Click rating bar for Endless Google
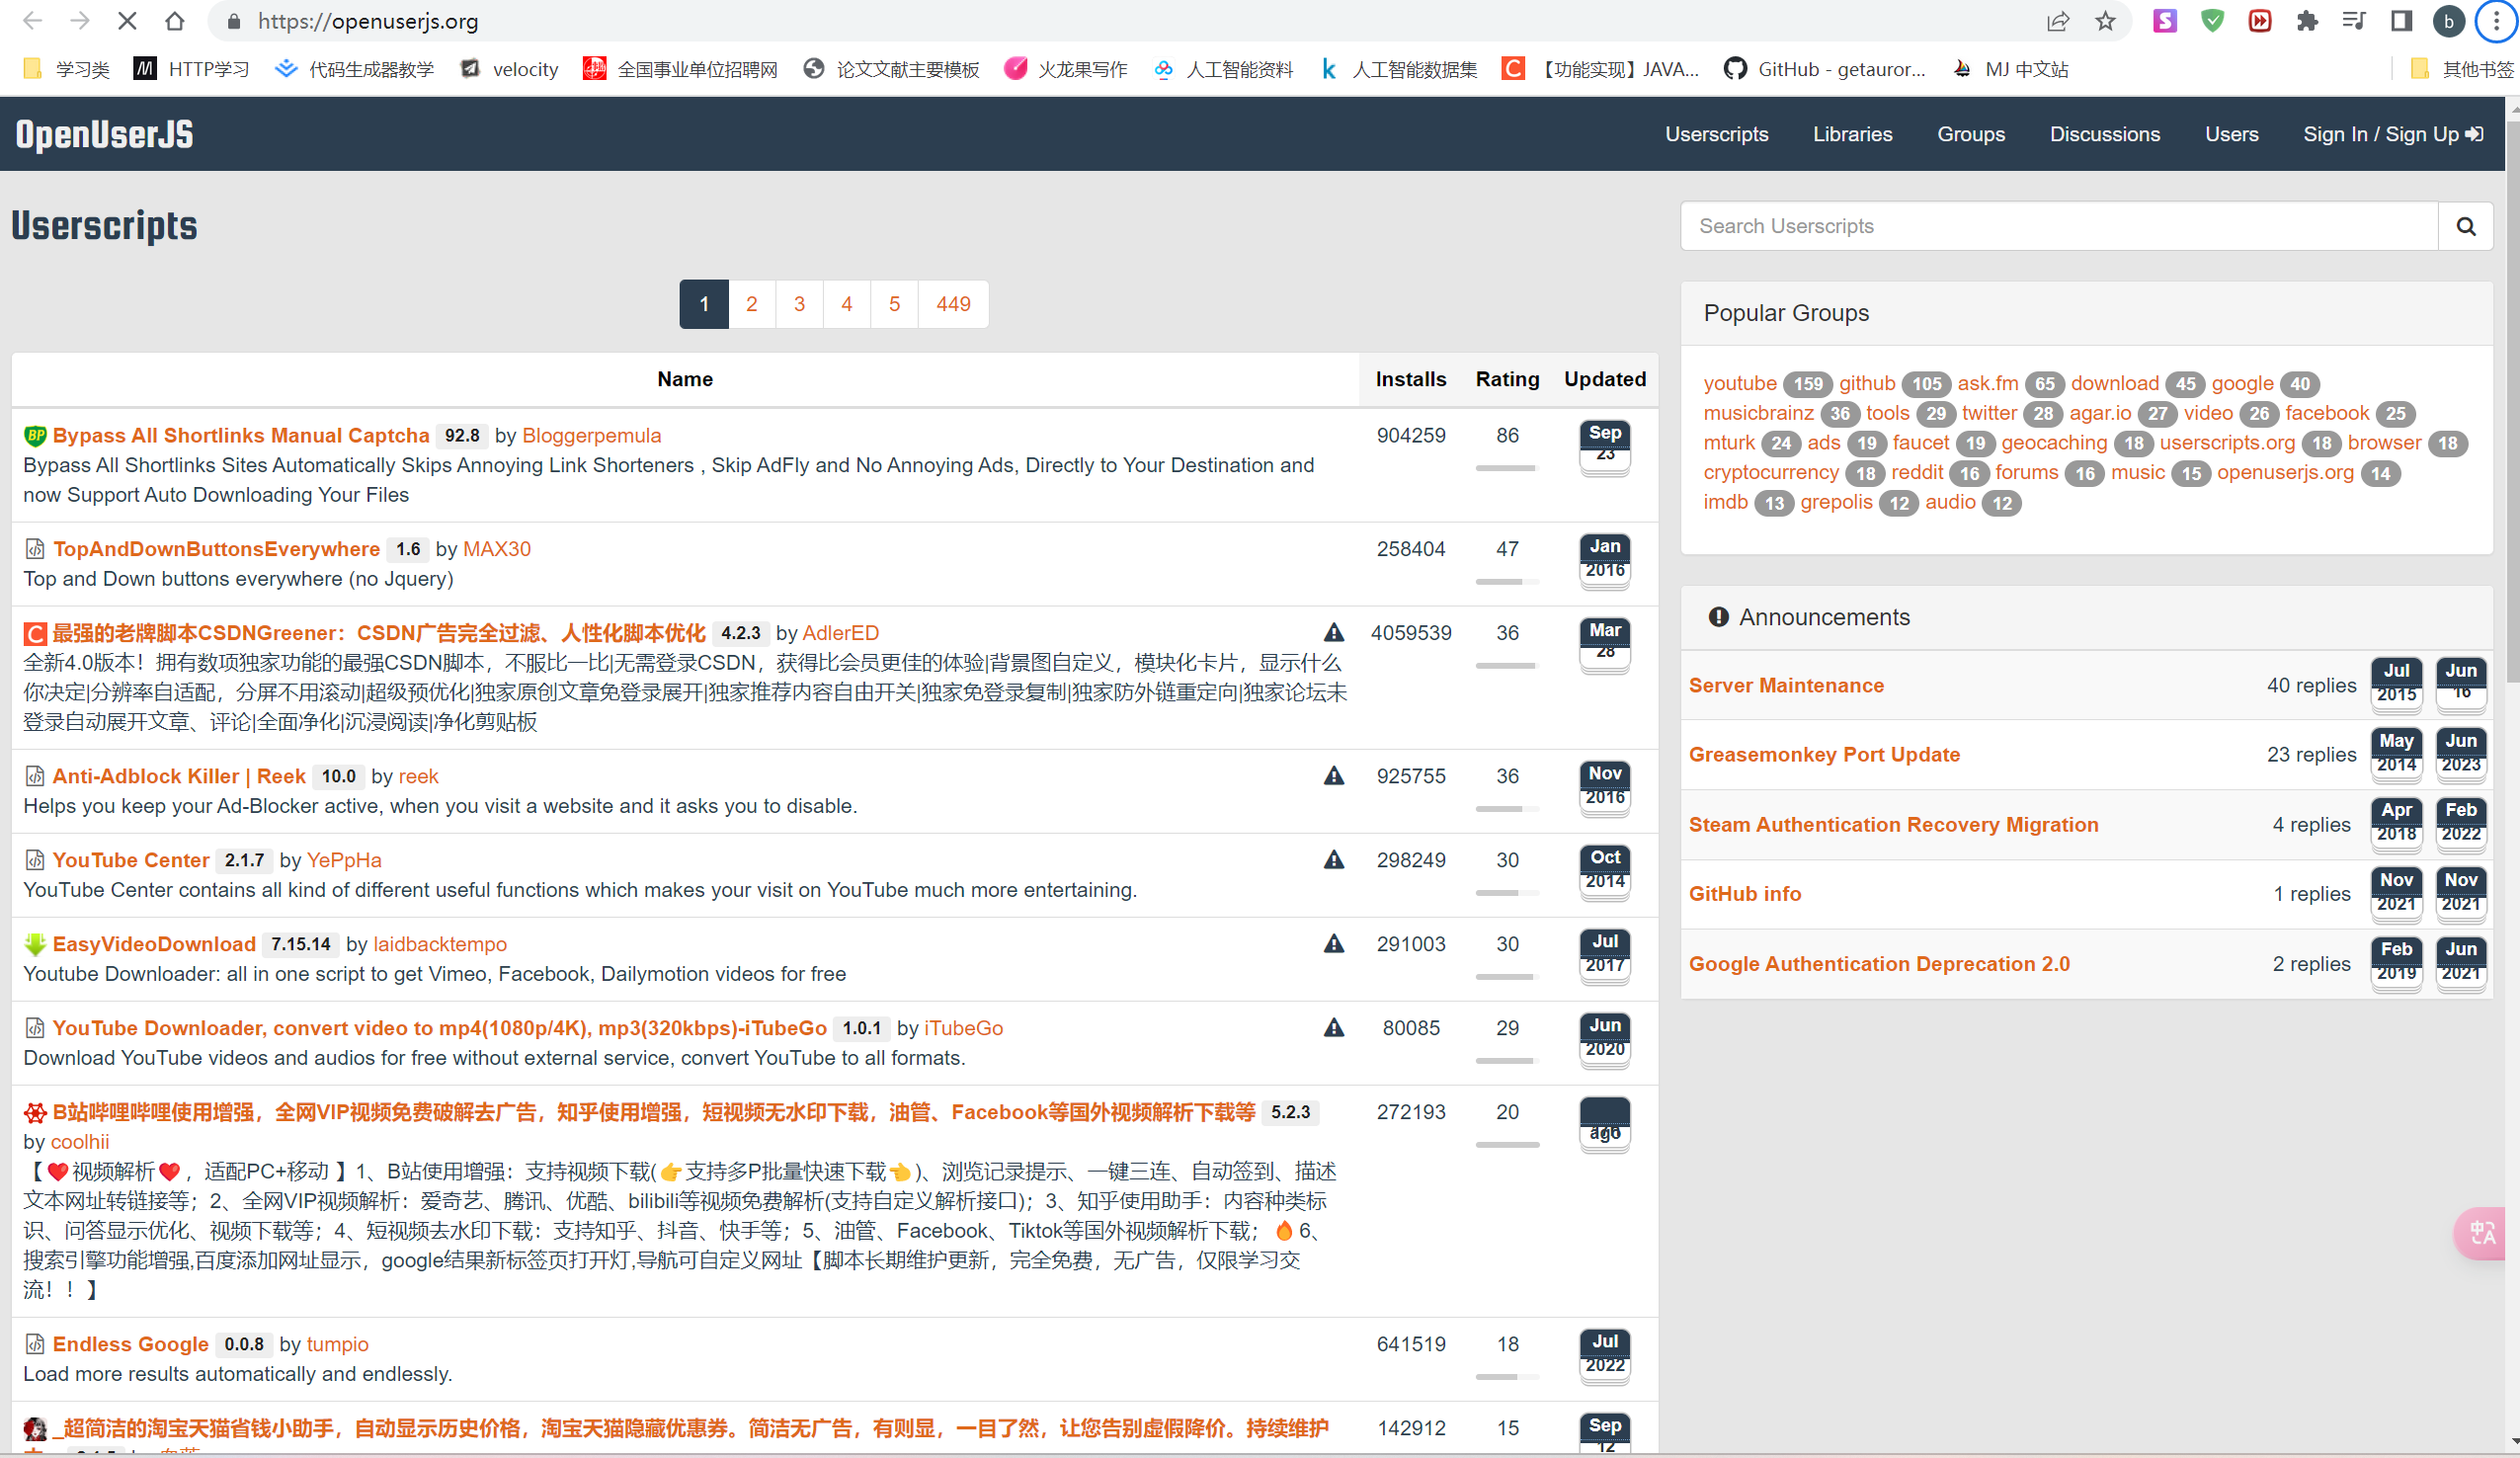Viewport: 2520px width, 1458px height. click(1506, 1377)
